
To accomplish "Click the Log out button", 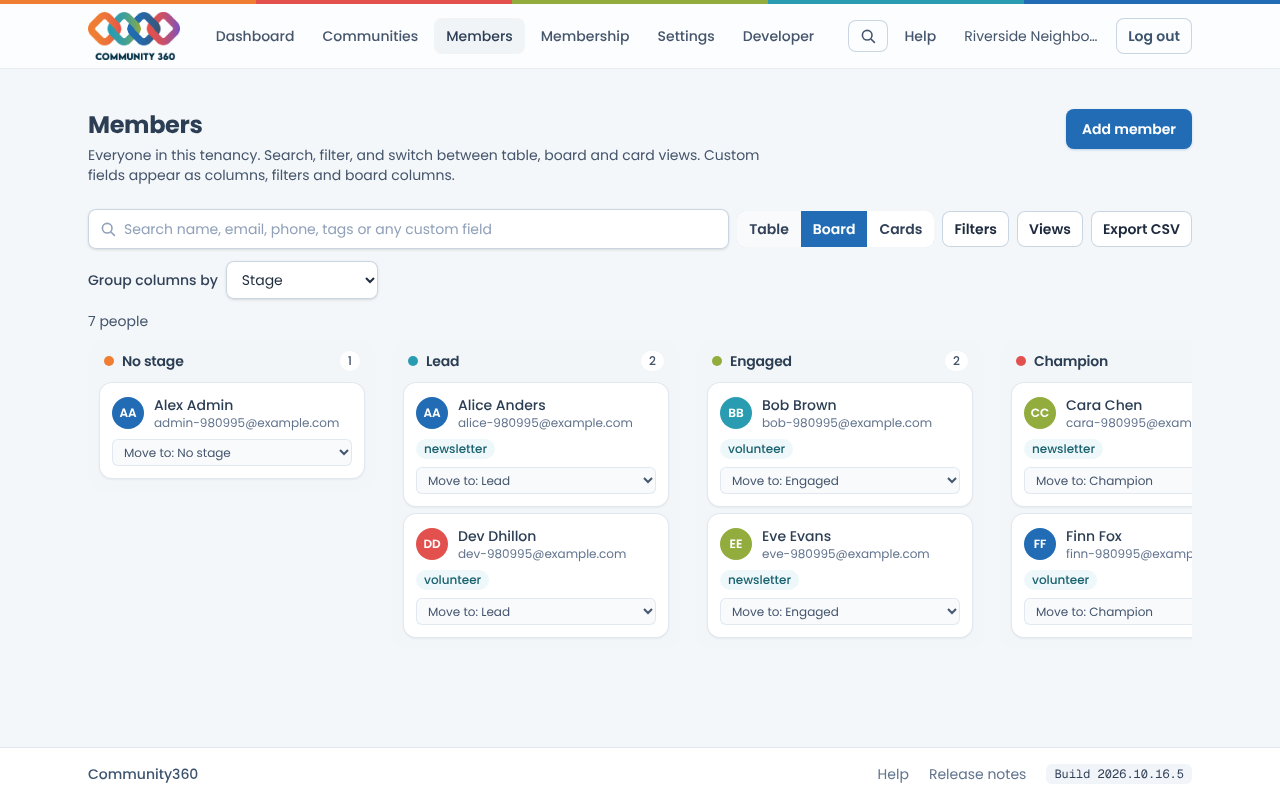I will [1154, 36].
